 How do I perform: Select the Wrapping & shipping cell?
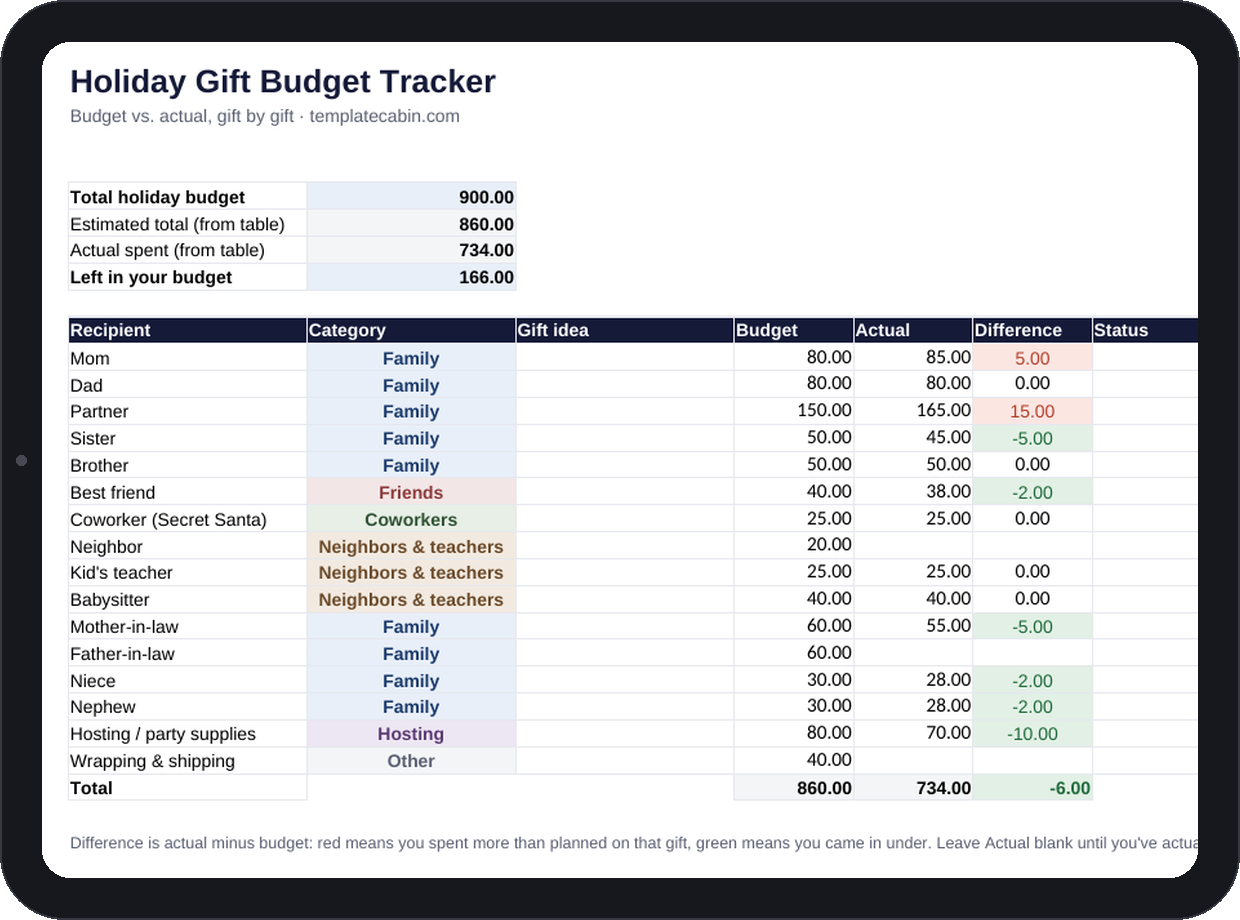[188, 760]
